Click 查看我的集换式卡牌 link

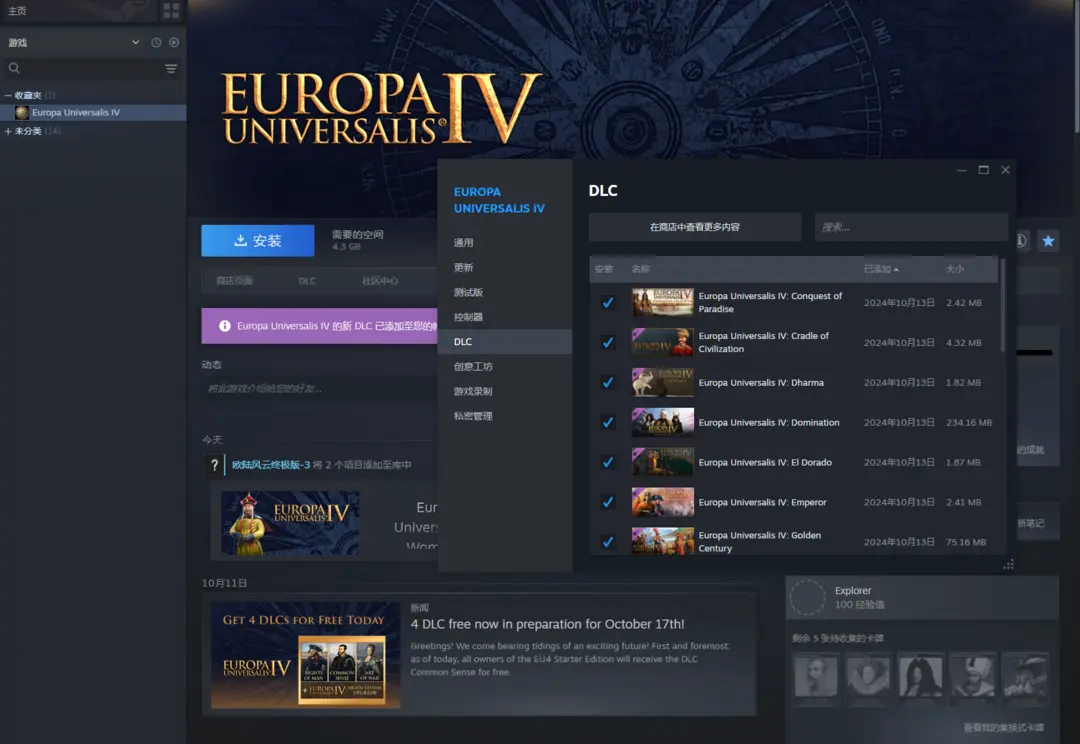[x=1003, y=727]
